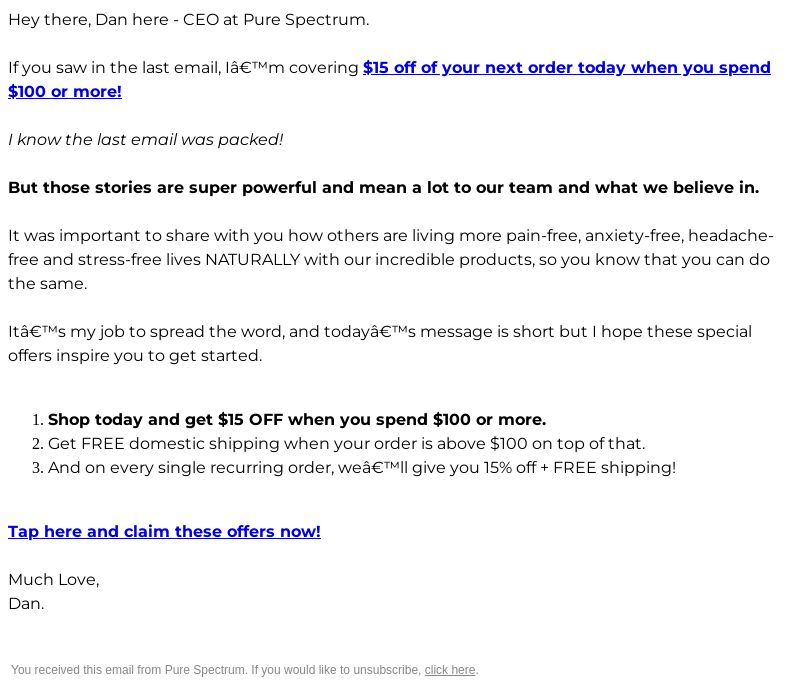Click the '$100 or more!' underlined link text
The image size is (800, 681).
pos(65,91)
